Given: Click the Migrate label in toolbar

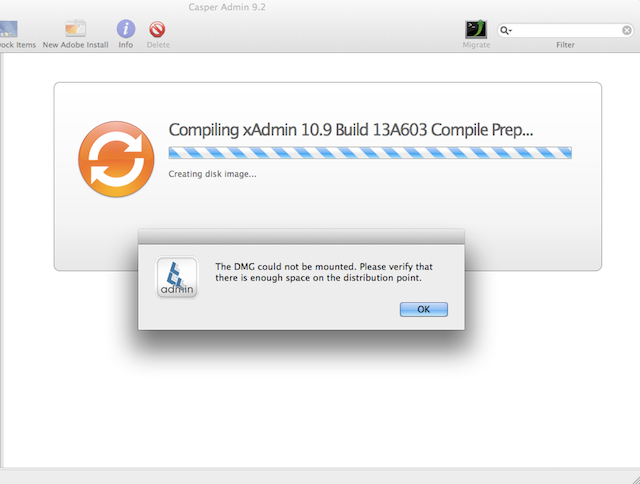Looking at the screenshot, I should pos(476,45).
